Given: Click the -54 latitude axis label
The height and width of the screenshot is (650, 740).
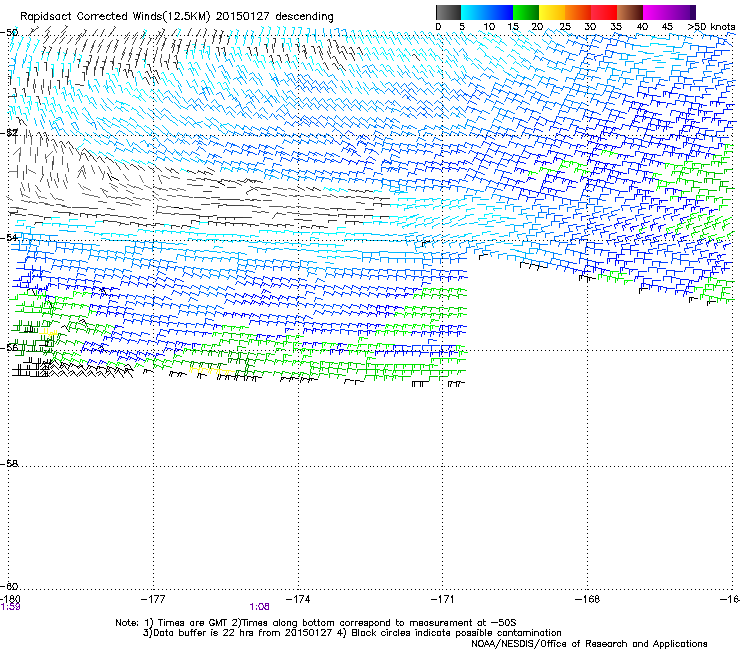Looking at the screenshot, I should (9, 237).
